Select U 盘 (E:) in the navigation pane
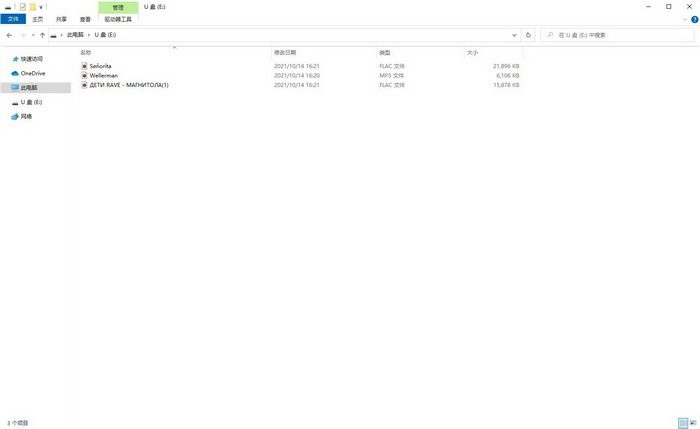Image resolution: width=700 pixels, height=429 pixels. pyautogui.click(x=31, y=102)
